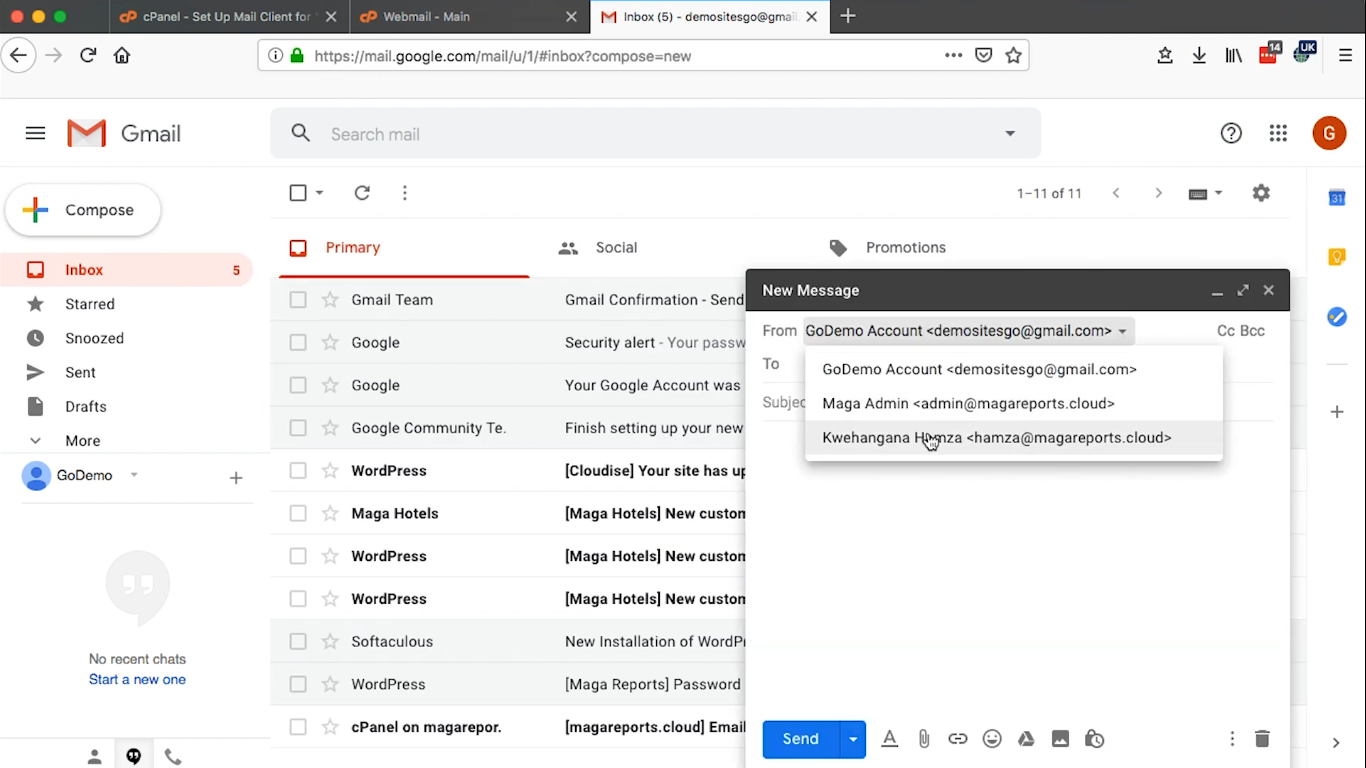Open the Gmail main menu hamburger
This screenshot has width=1366, height=768.
(x=35, y=133)
